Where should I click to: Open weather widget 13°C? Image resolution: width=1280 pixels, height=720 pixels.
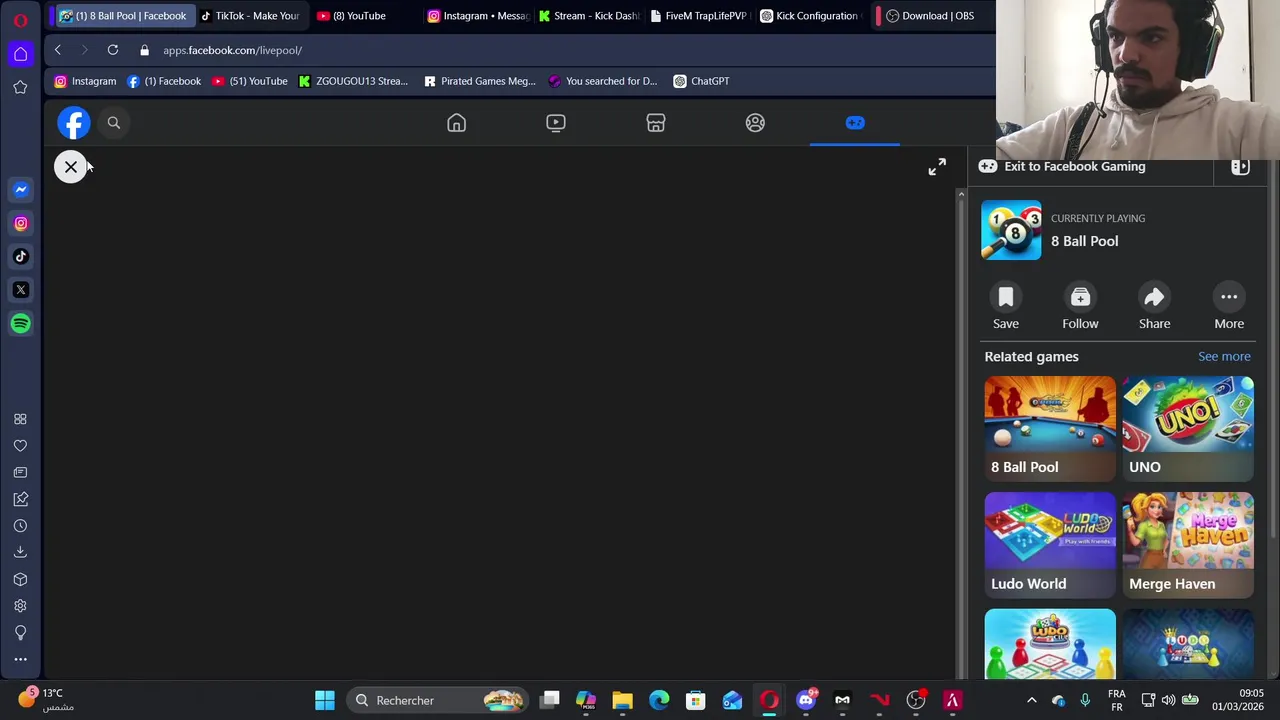[x=45, y=700]
